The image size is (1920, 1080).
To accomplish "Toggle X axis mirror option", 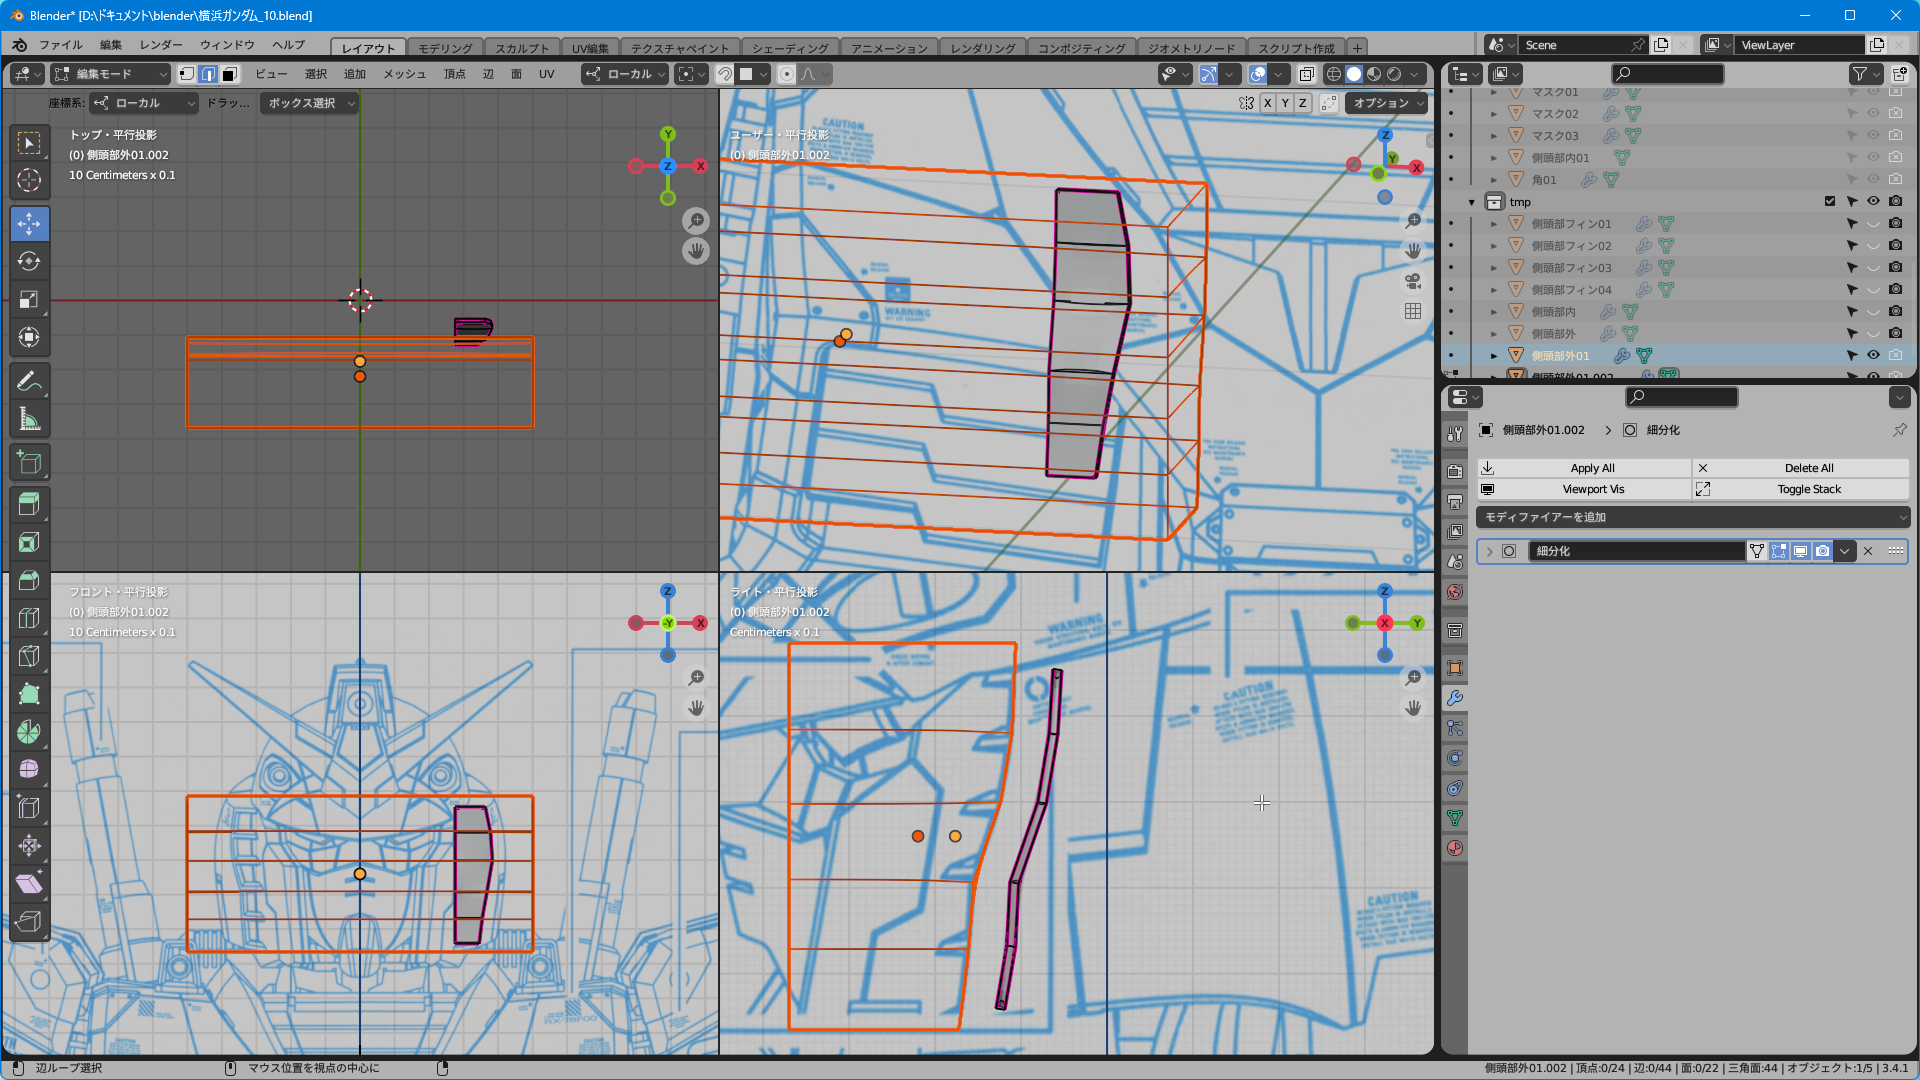I will [1267, 103].
